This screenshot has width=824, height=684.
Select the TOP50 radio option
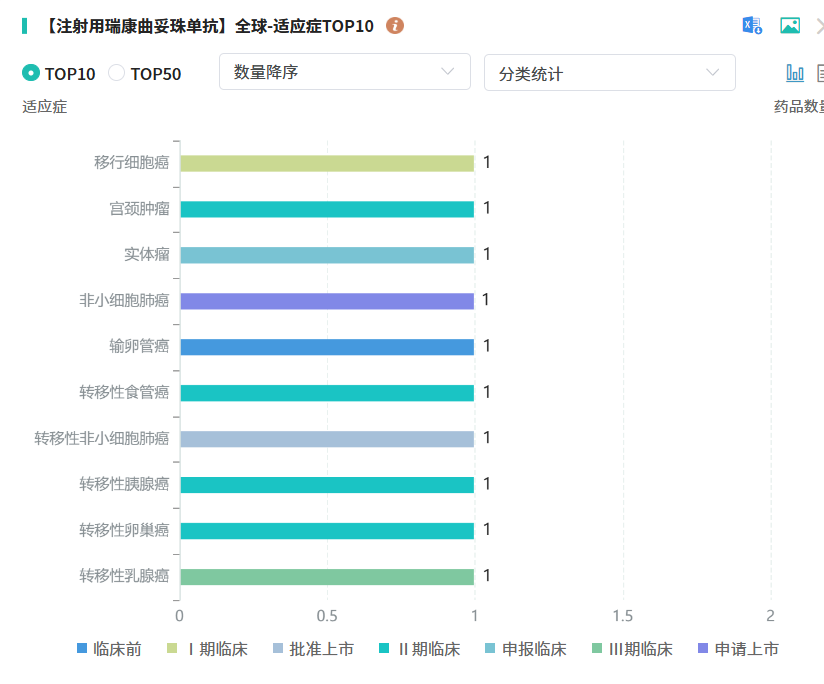(117, 73)
